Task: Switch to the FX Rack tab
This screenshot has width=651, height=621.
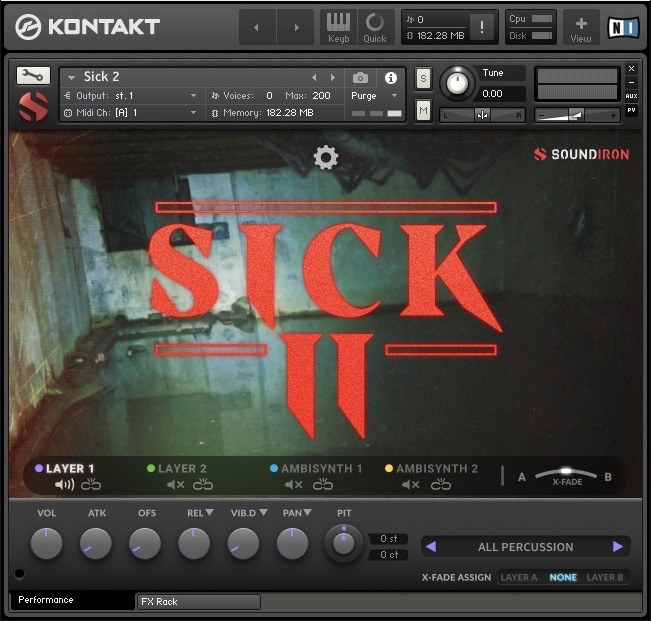Action: [x=199, y=601]
